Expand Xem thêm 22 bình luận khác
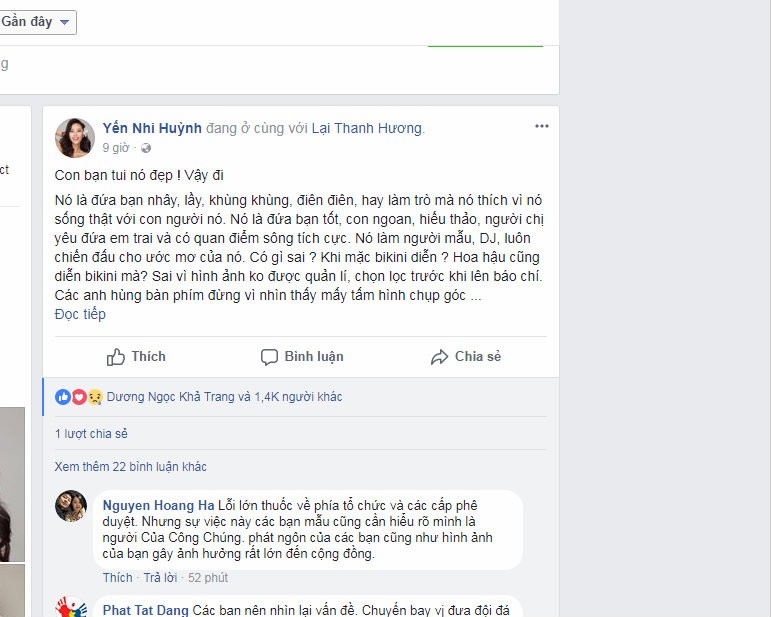 (130, 467)
